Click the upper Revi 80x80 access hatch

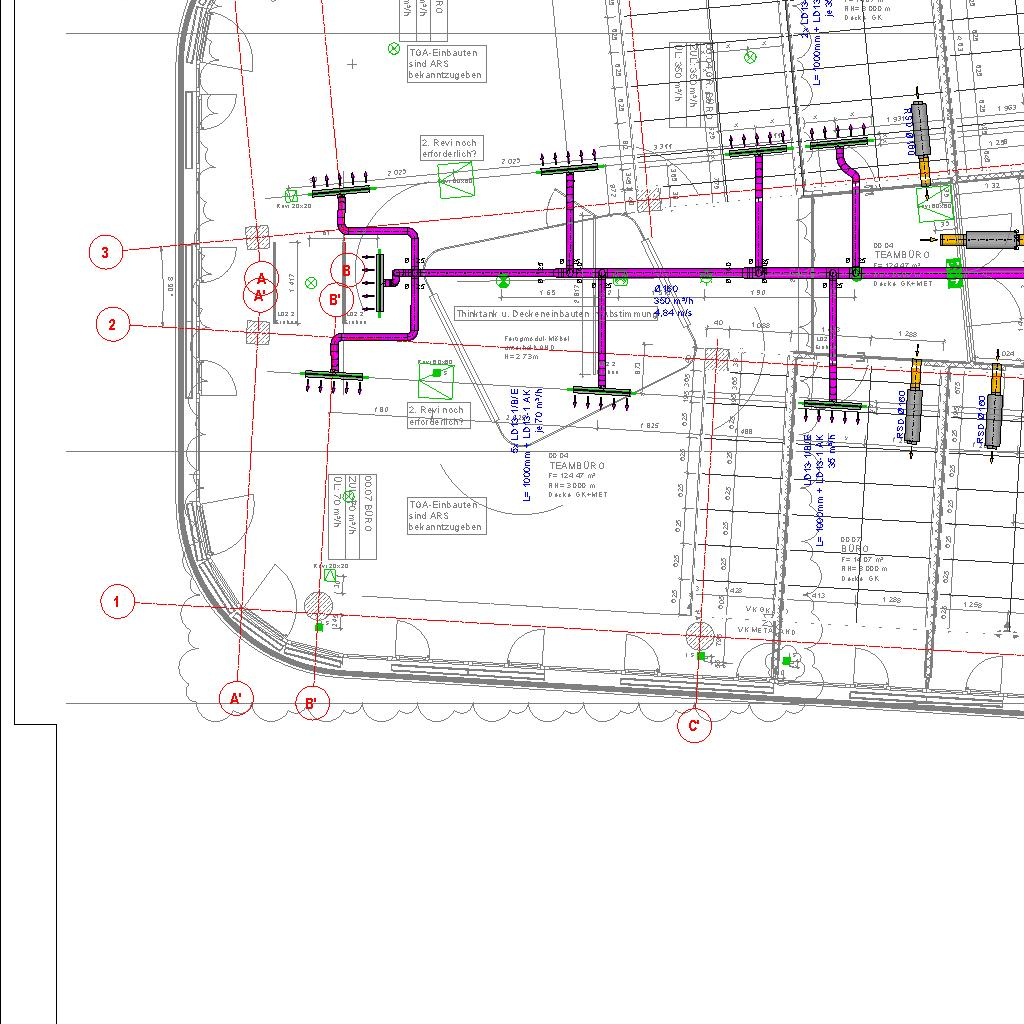pos(456,181)
